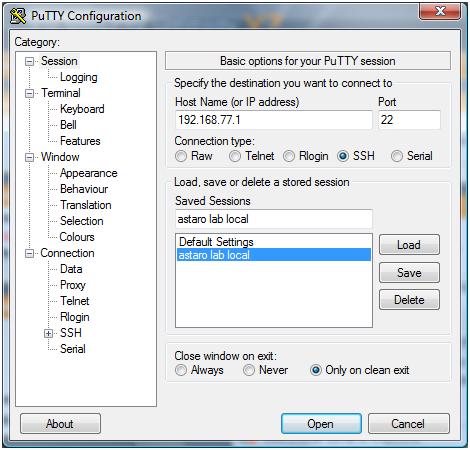Collapse the Session tree node
This screenshot has width=470, height=450.
coord(30,61)
